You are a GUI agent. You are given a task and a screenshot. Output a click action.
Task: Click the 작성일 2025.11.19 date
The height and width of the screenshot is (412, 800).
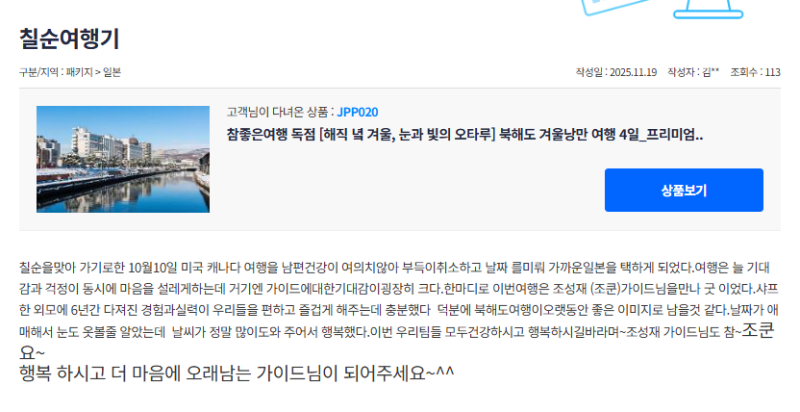pos(616,72)
